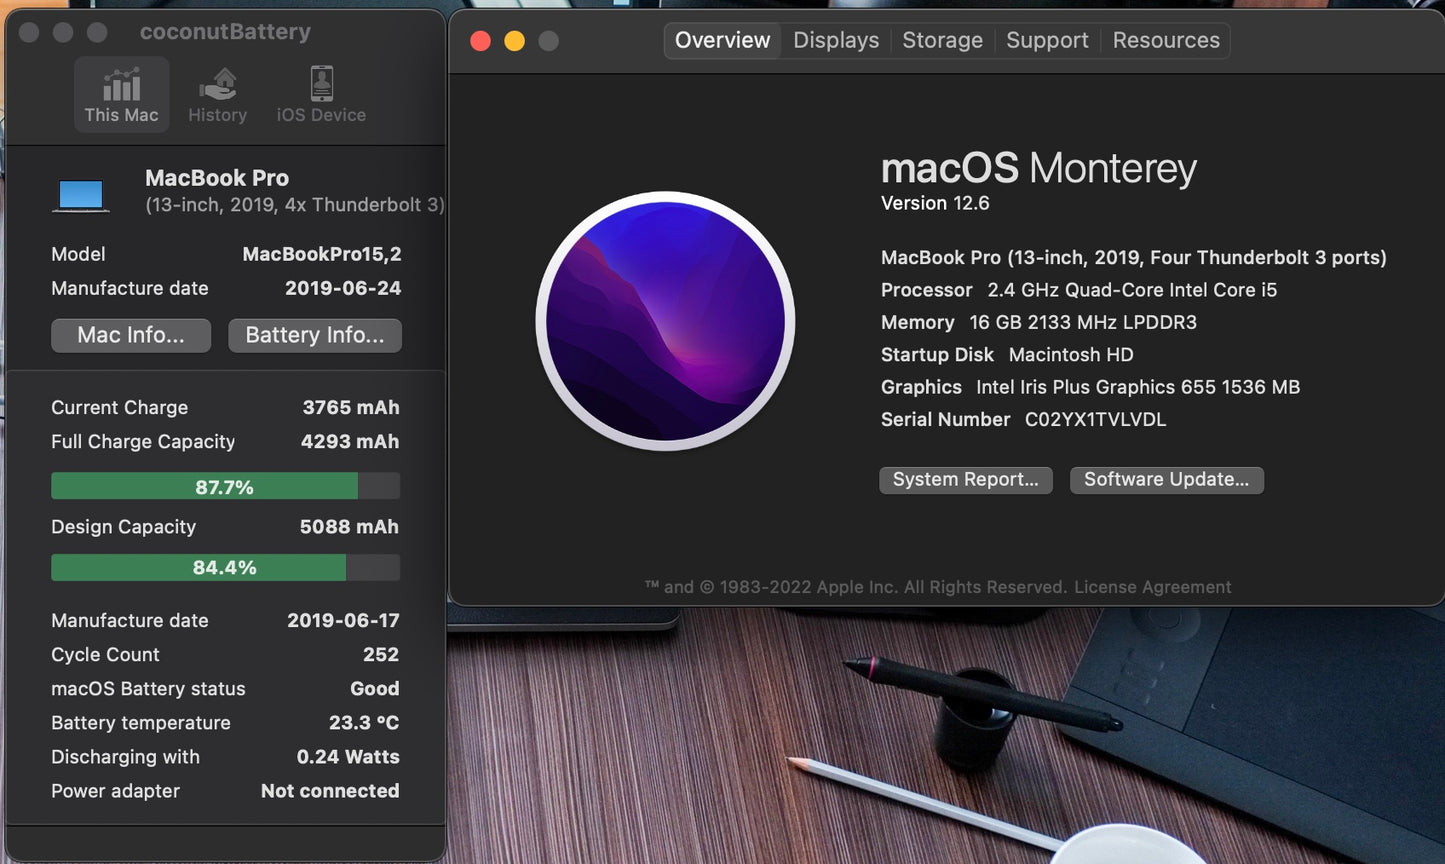Open Battery Info in coconutBattery
The height and width of the screenshot is (864, 1445).
(x=314, y=335)
